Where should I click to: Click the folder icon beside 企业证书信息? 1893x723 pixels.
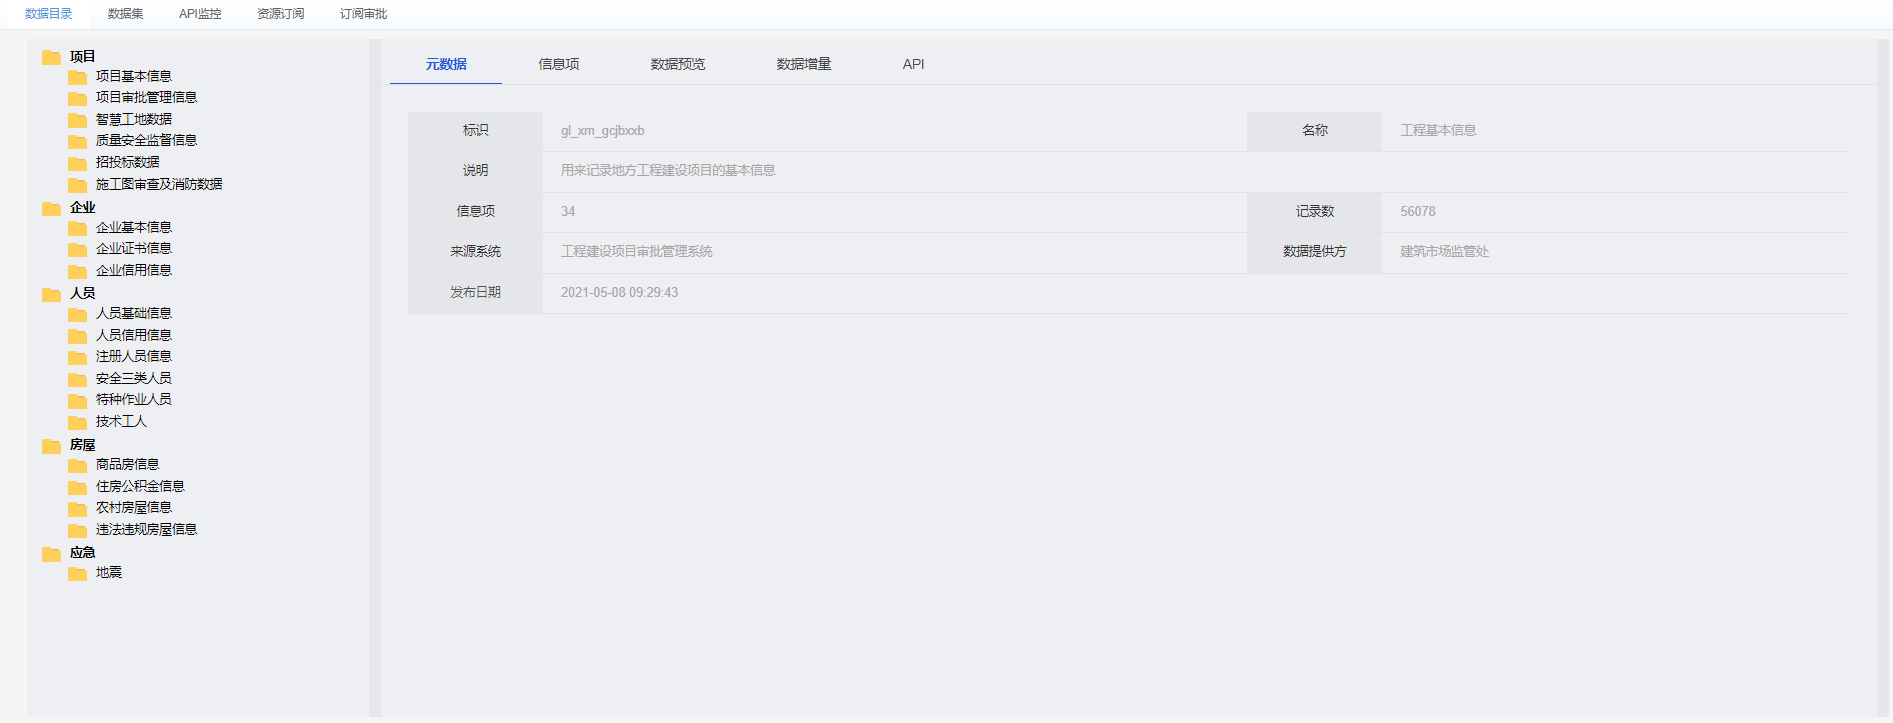tap(77, 249)
